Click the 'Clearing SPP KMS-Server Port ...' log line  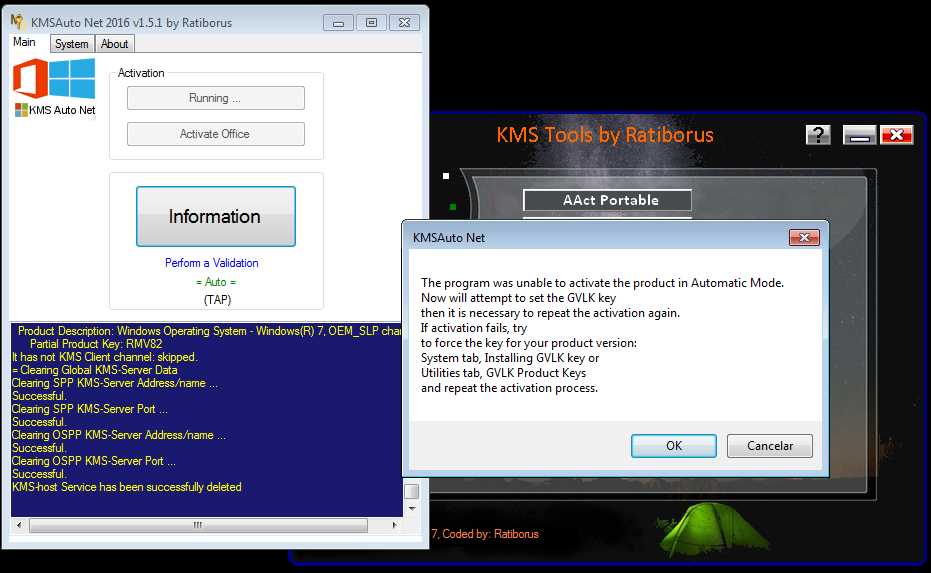[x=90, y=409]
